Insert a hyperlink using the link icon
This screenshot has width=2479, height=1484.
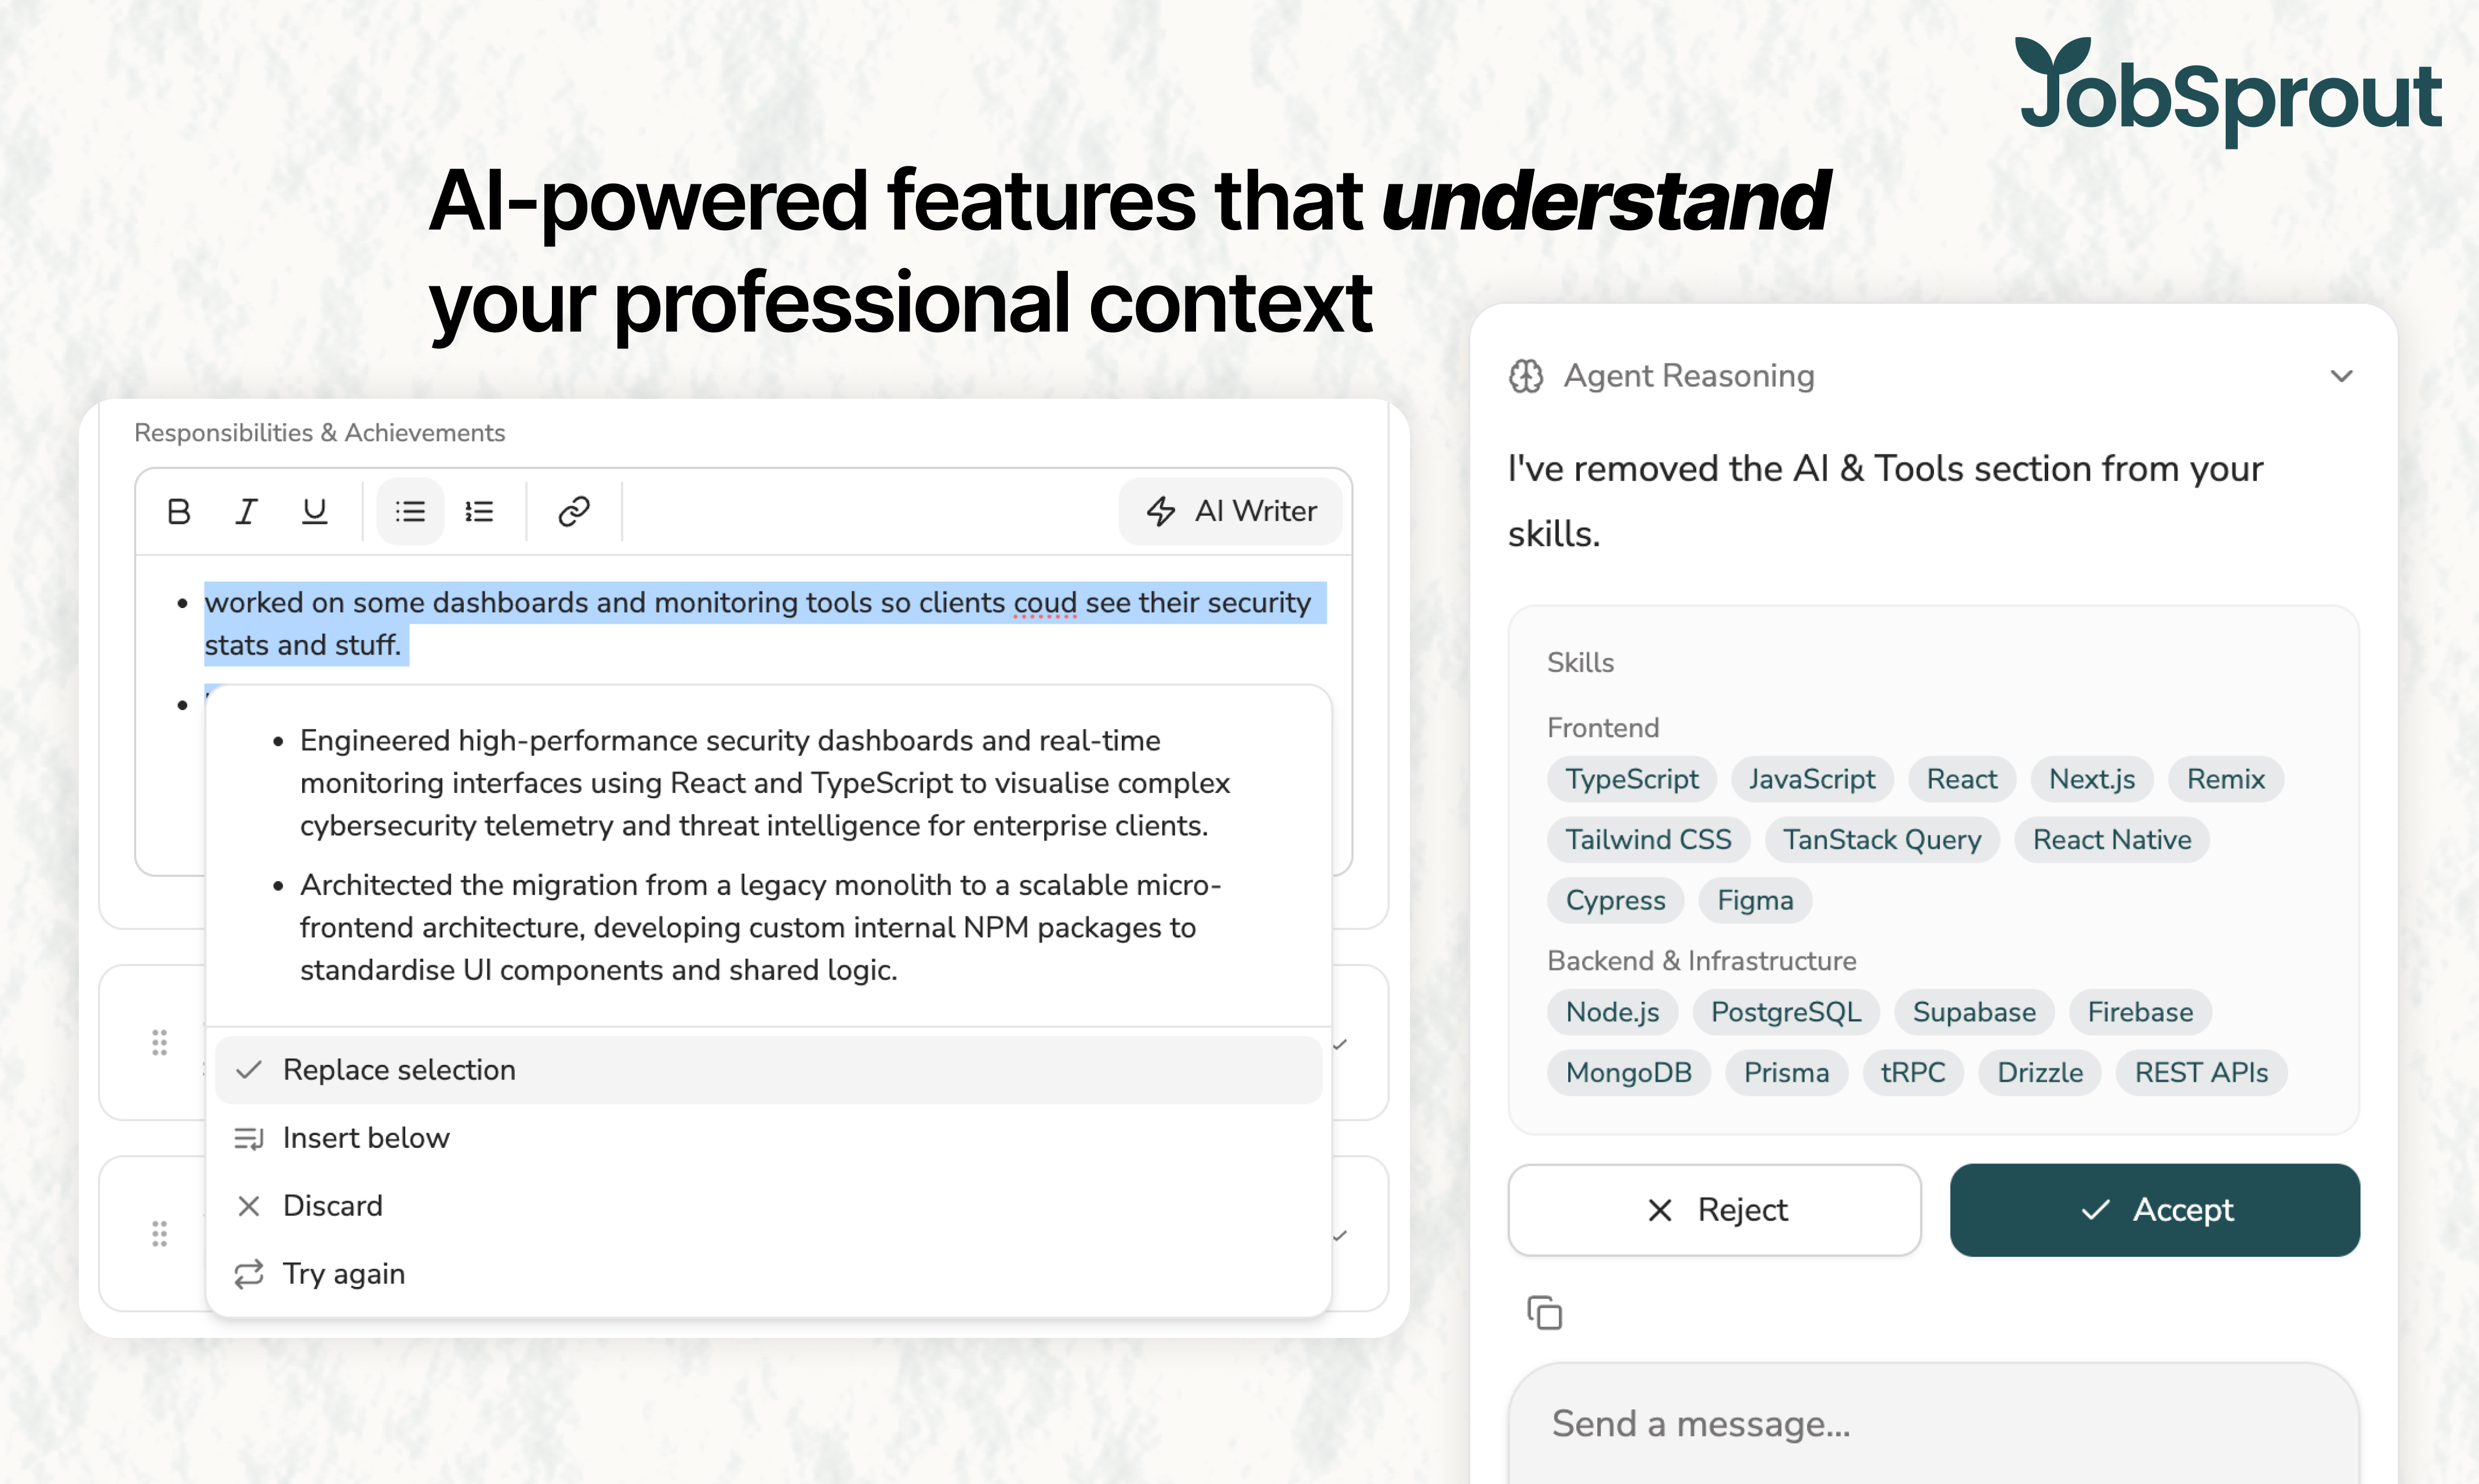(x=572, y=511)
